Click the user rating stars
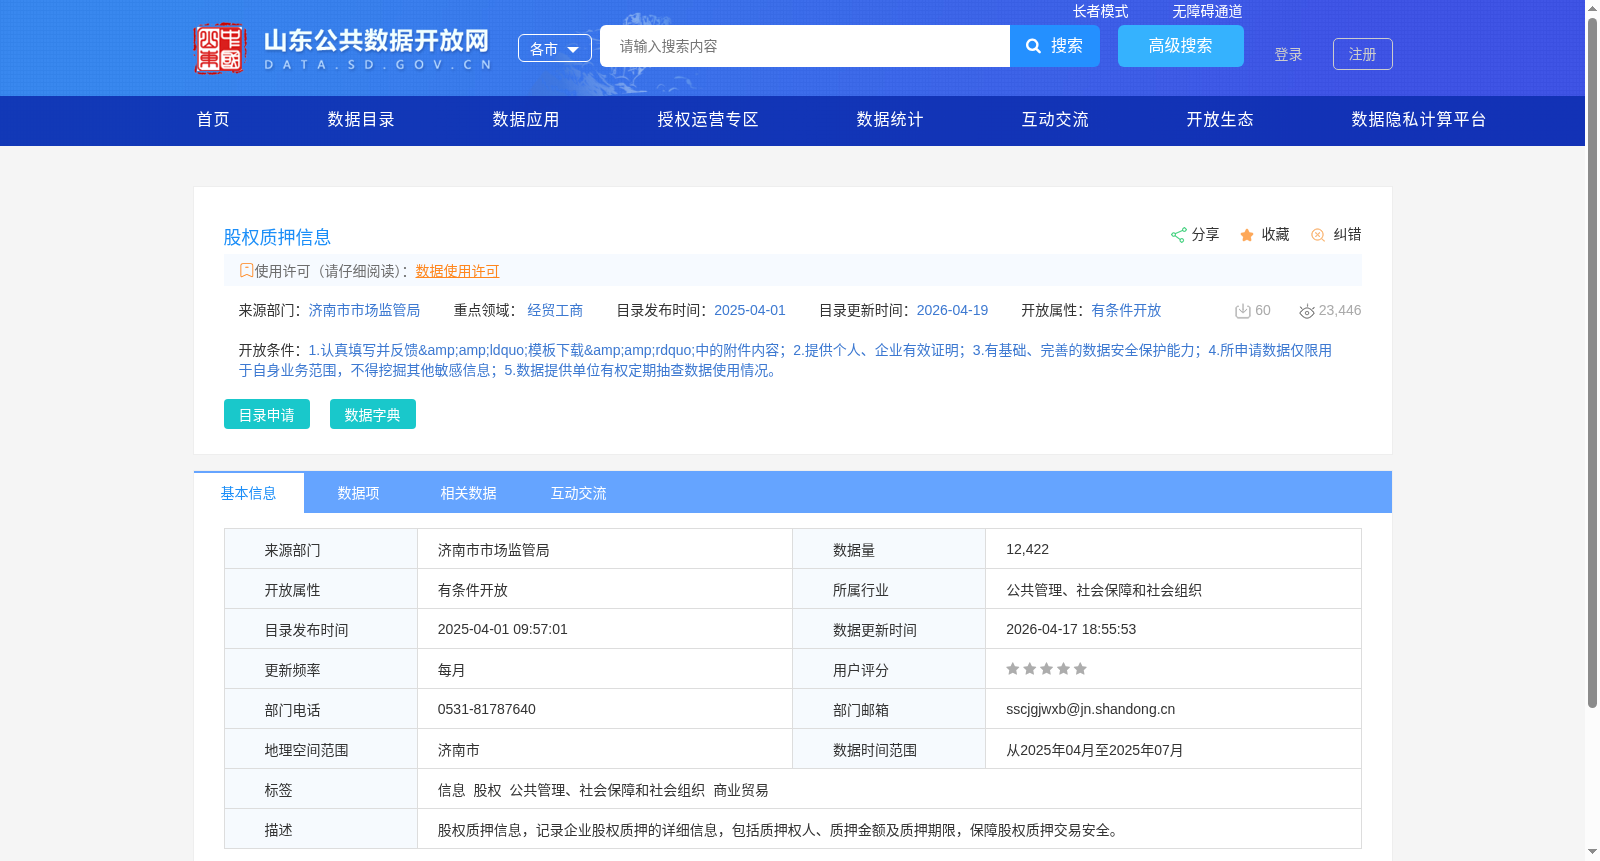 tap(1046, 669)
